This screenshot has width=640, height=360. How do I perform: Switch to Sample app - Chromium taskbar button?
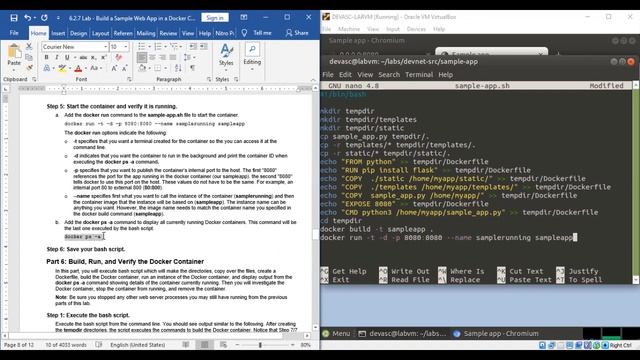click(496, 333)
